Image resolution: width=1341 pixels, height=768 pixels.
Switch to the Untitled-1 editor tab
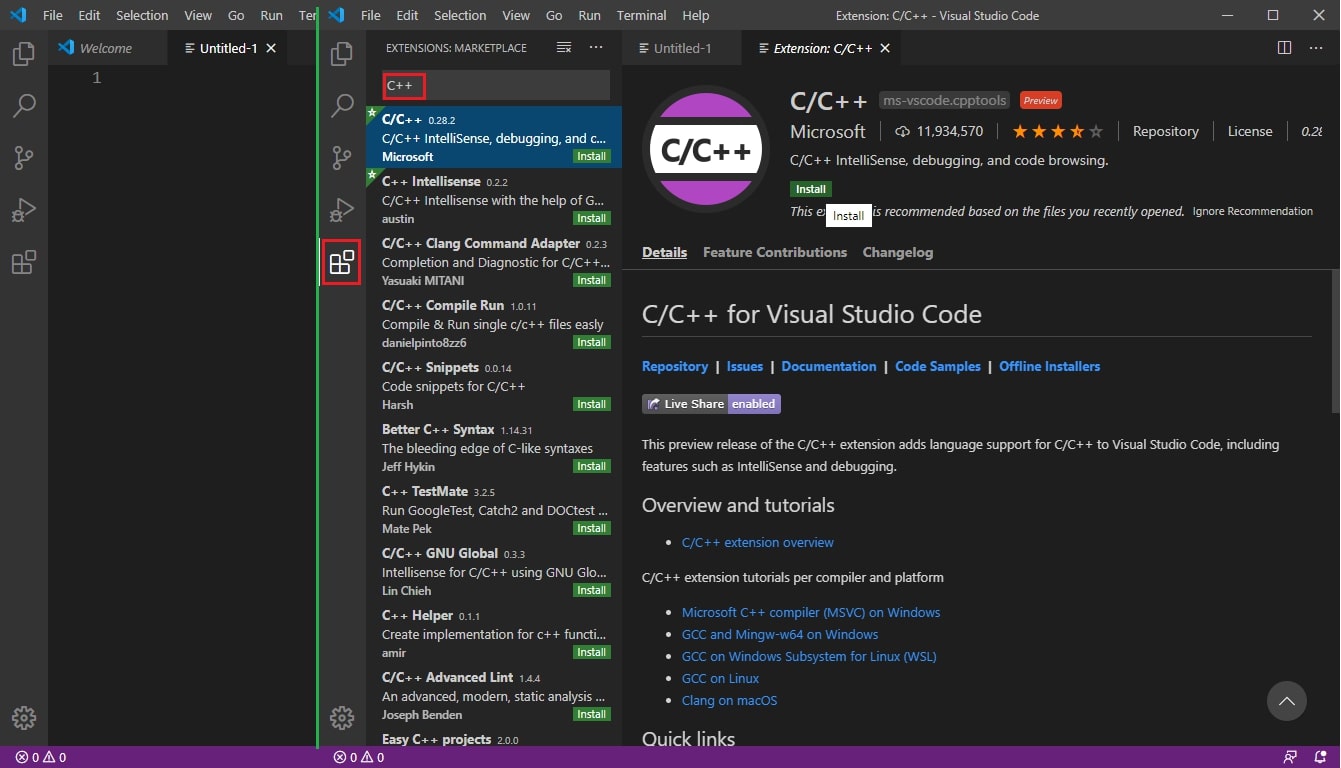click(681, 47)
